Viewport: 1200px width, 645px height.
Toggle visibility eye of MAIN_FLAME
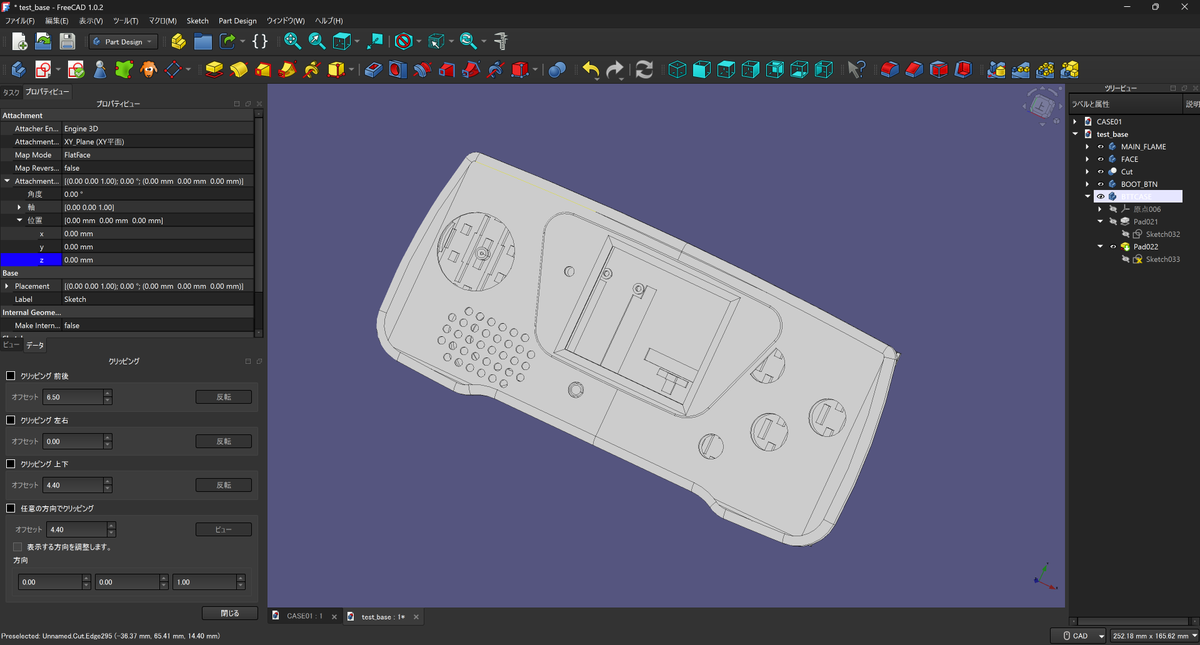click(1100, 147)
